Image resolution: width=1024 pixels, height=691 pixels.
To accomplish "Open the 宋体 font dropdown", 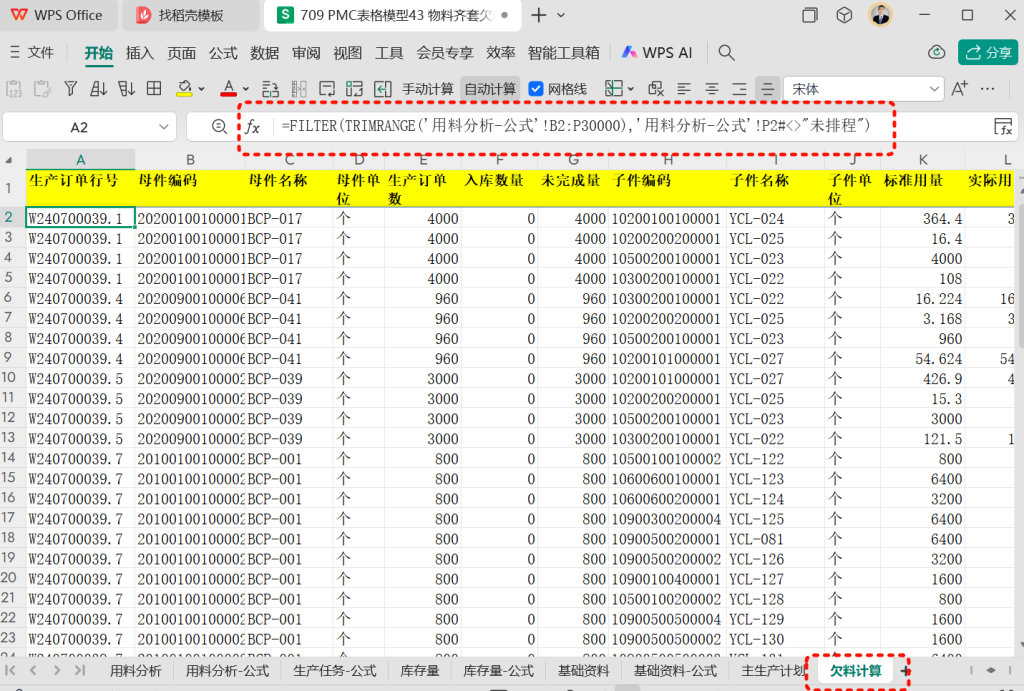I will (934, 89).
